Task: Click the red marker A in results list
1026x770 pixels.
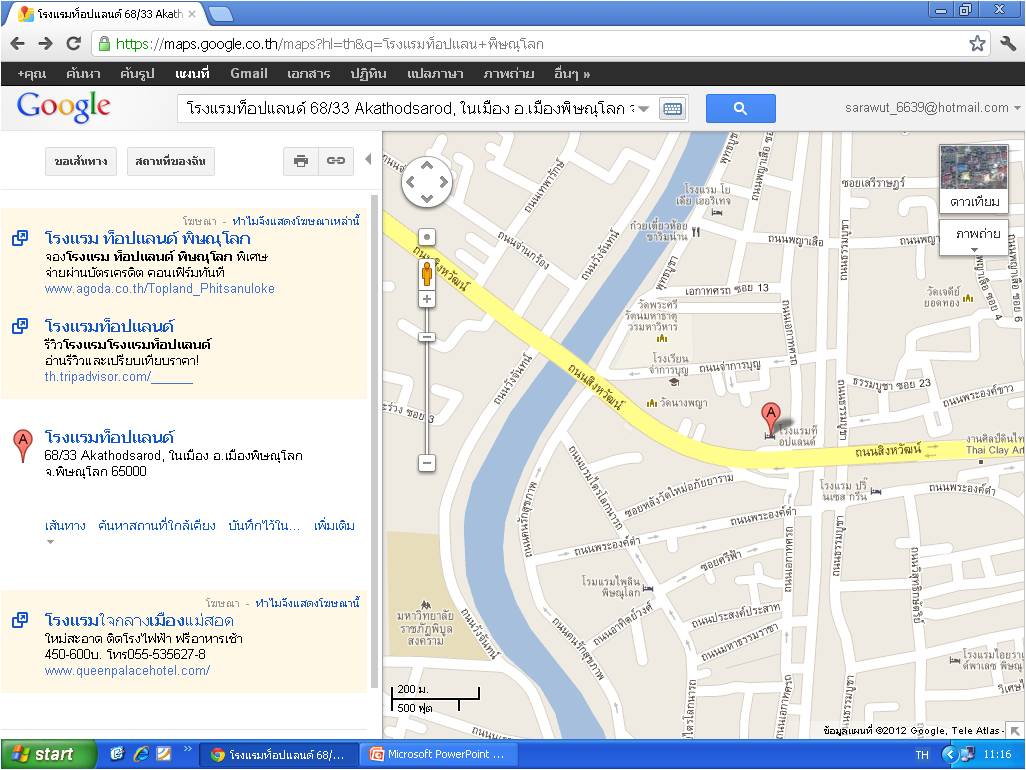Action: pyautogui.click(x=23, y=446)
